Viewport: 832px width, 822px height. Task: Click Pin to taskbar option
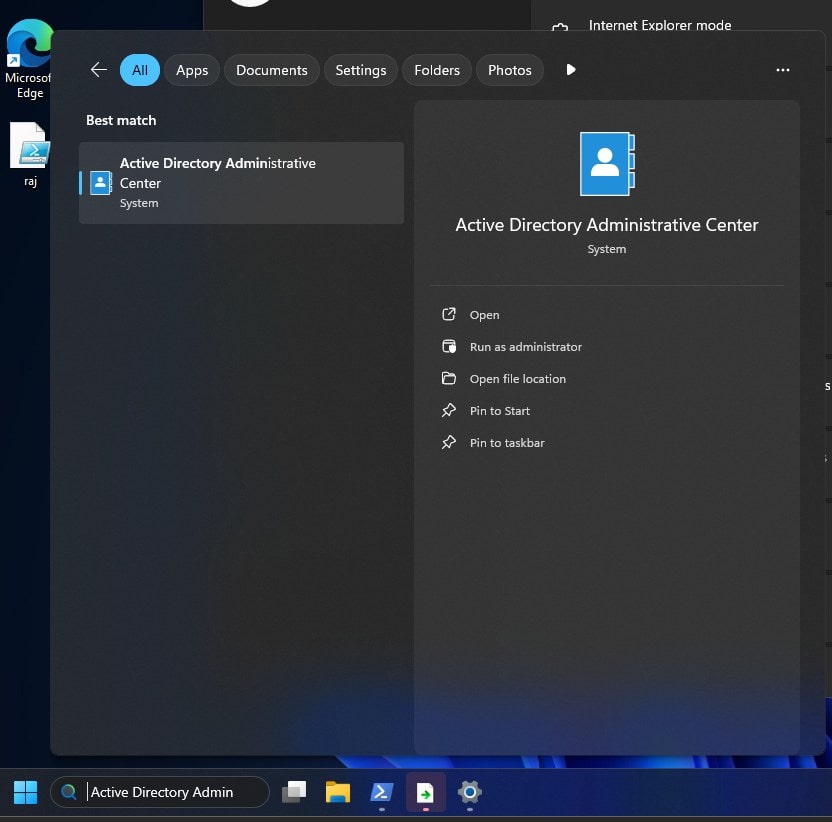click(506, 443)
